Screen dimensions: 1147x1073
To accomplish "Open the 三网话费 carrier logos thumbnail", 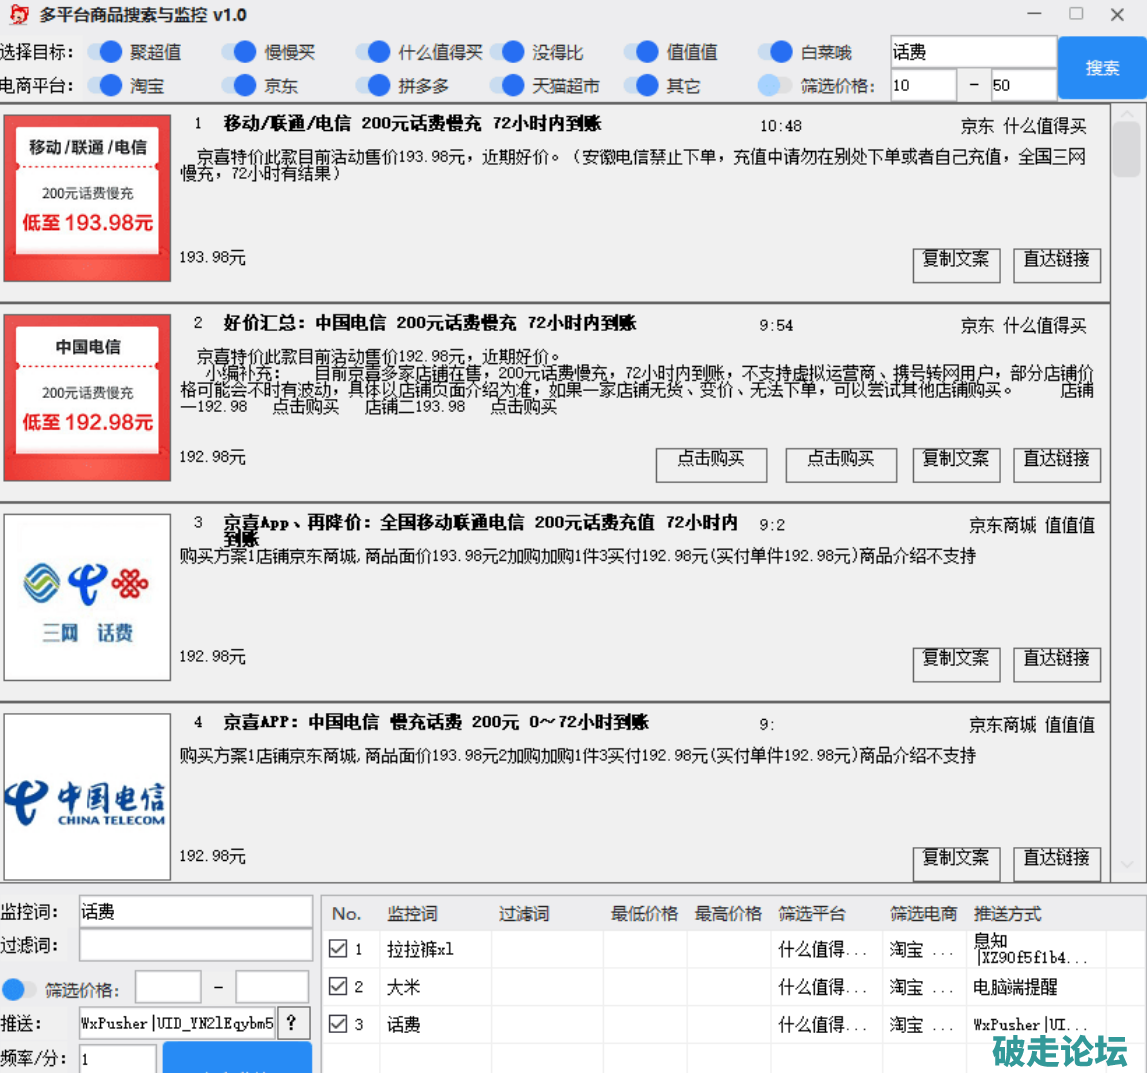I will coord(87,597).
